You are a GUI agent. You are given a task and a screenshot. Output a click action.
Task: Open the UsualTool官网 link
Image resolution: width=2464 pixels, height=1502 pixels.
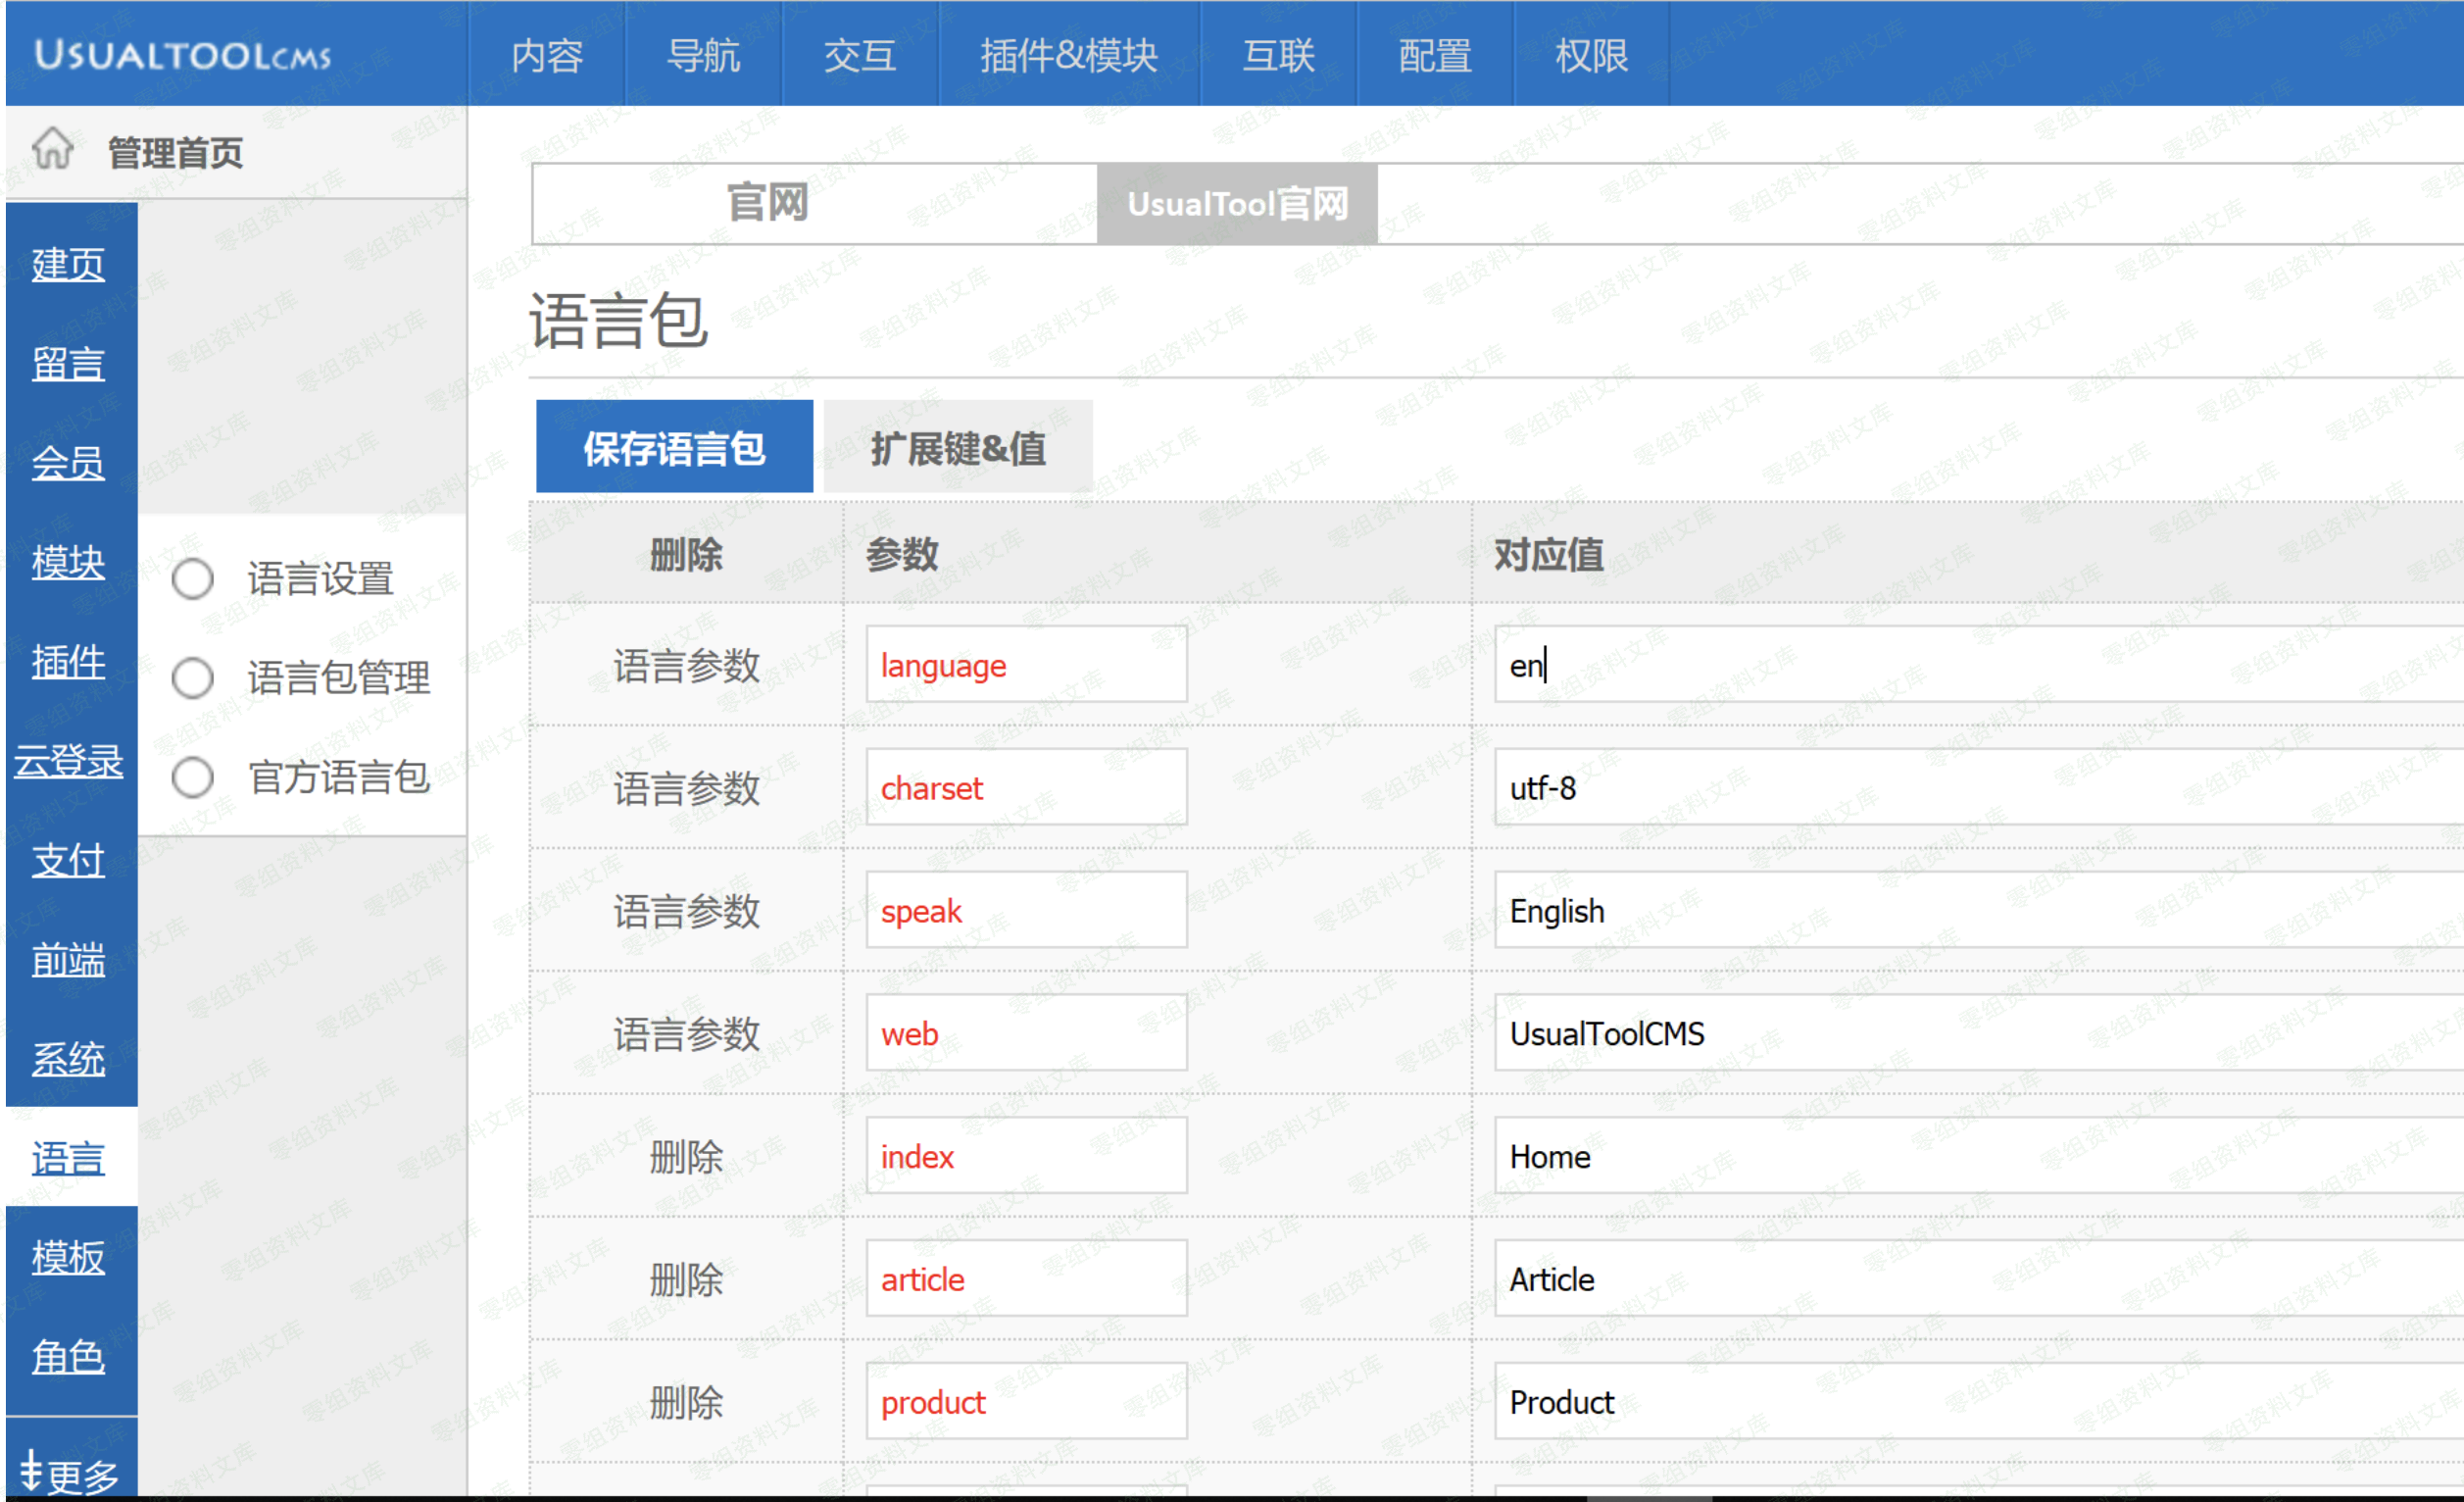[x=1237, y=204]
